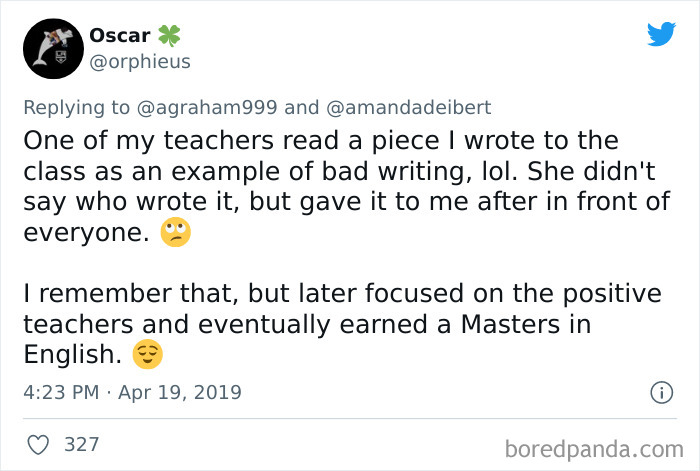Image resolution: width=700 pixels, height=471 pixels.
Task: Open the @orphieus handle
Action: 140,62
